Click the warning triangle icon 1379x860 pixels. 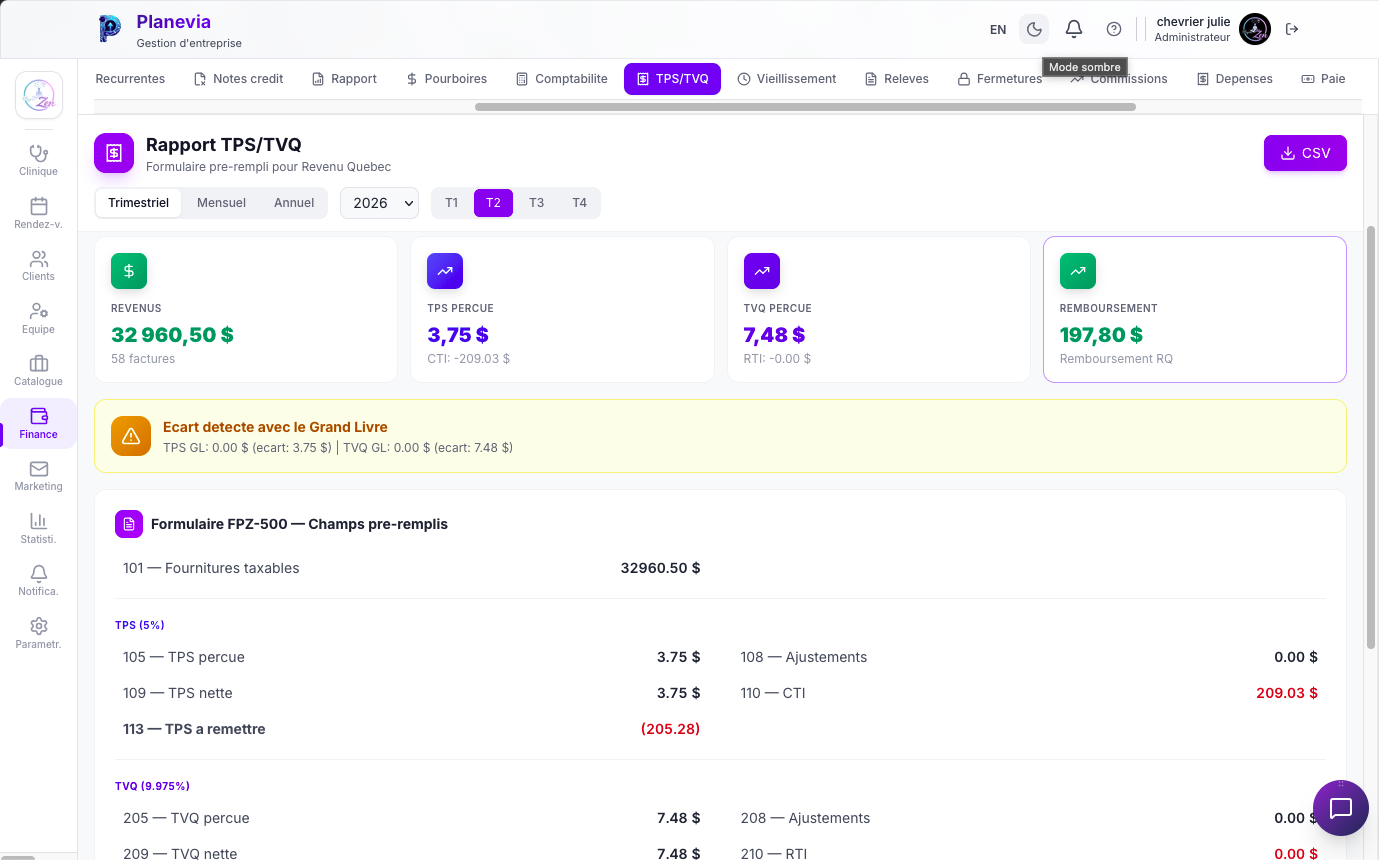pos(131,436)
